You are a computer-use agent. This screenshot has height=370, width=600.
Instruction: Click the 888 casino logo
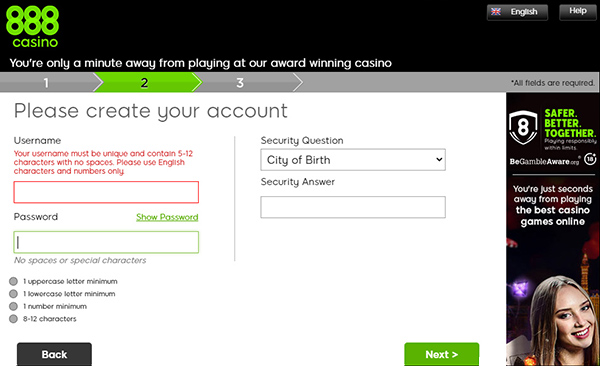click(33, 26)
